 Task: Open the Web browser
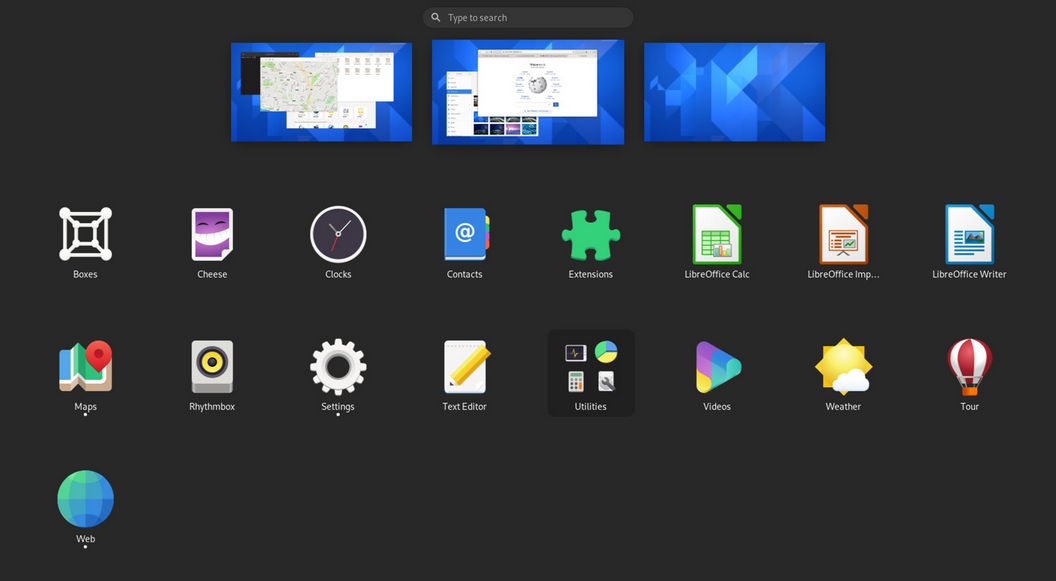coord(85,499)
